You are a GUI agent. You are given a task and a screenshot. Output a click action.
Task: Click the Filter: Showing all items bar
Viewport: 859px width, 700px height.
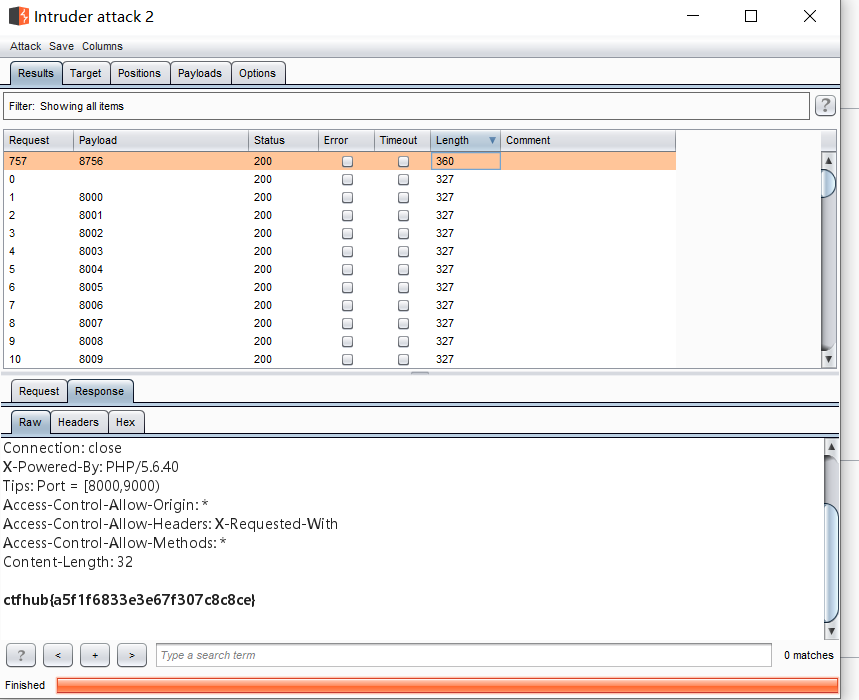[x=406, y=106]
